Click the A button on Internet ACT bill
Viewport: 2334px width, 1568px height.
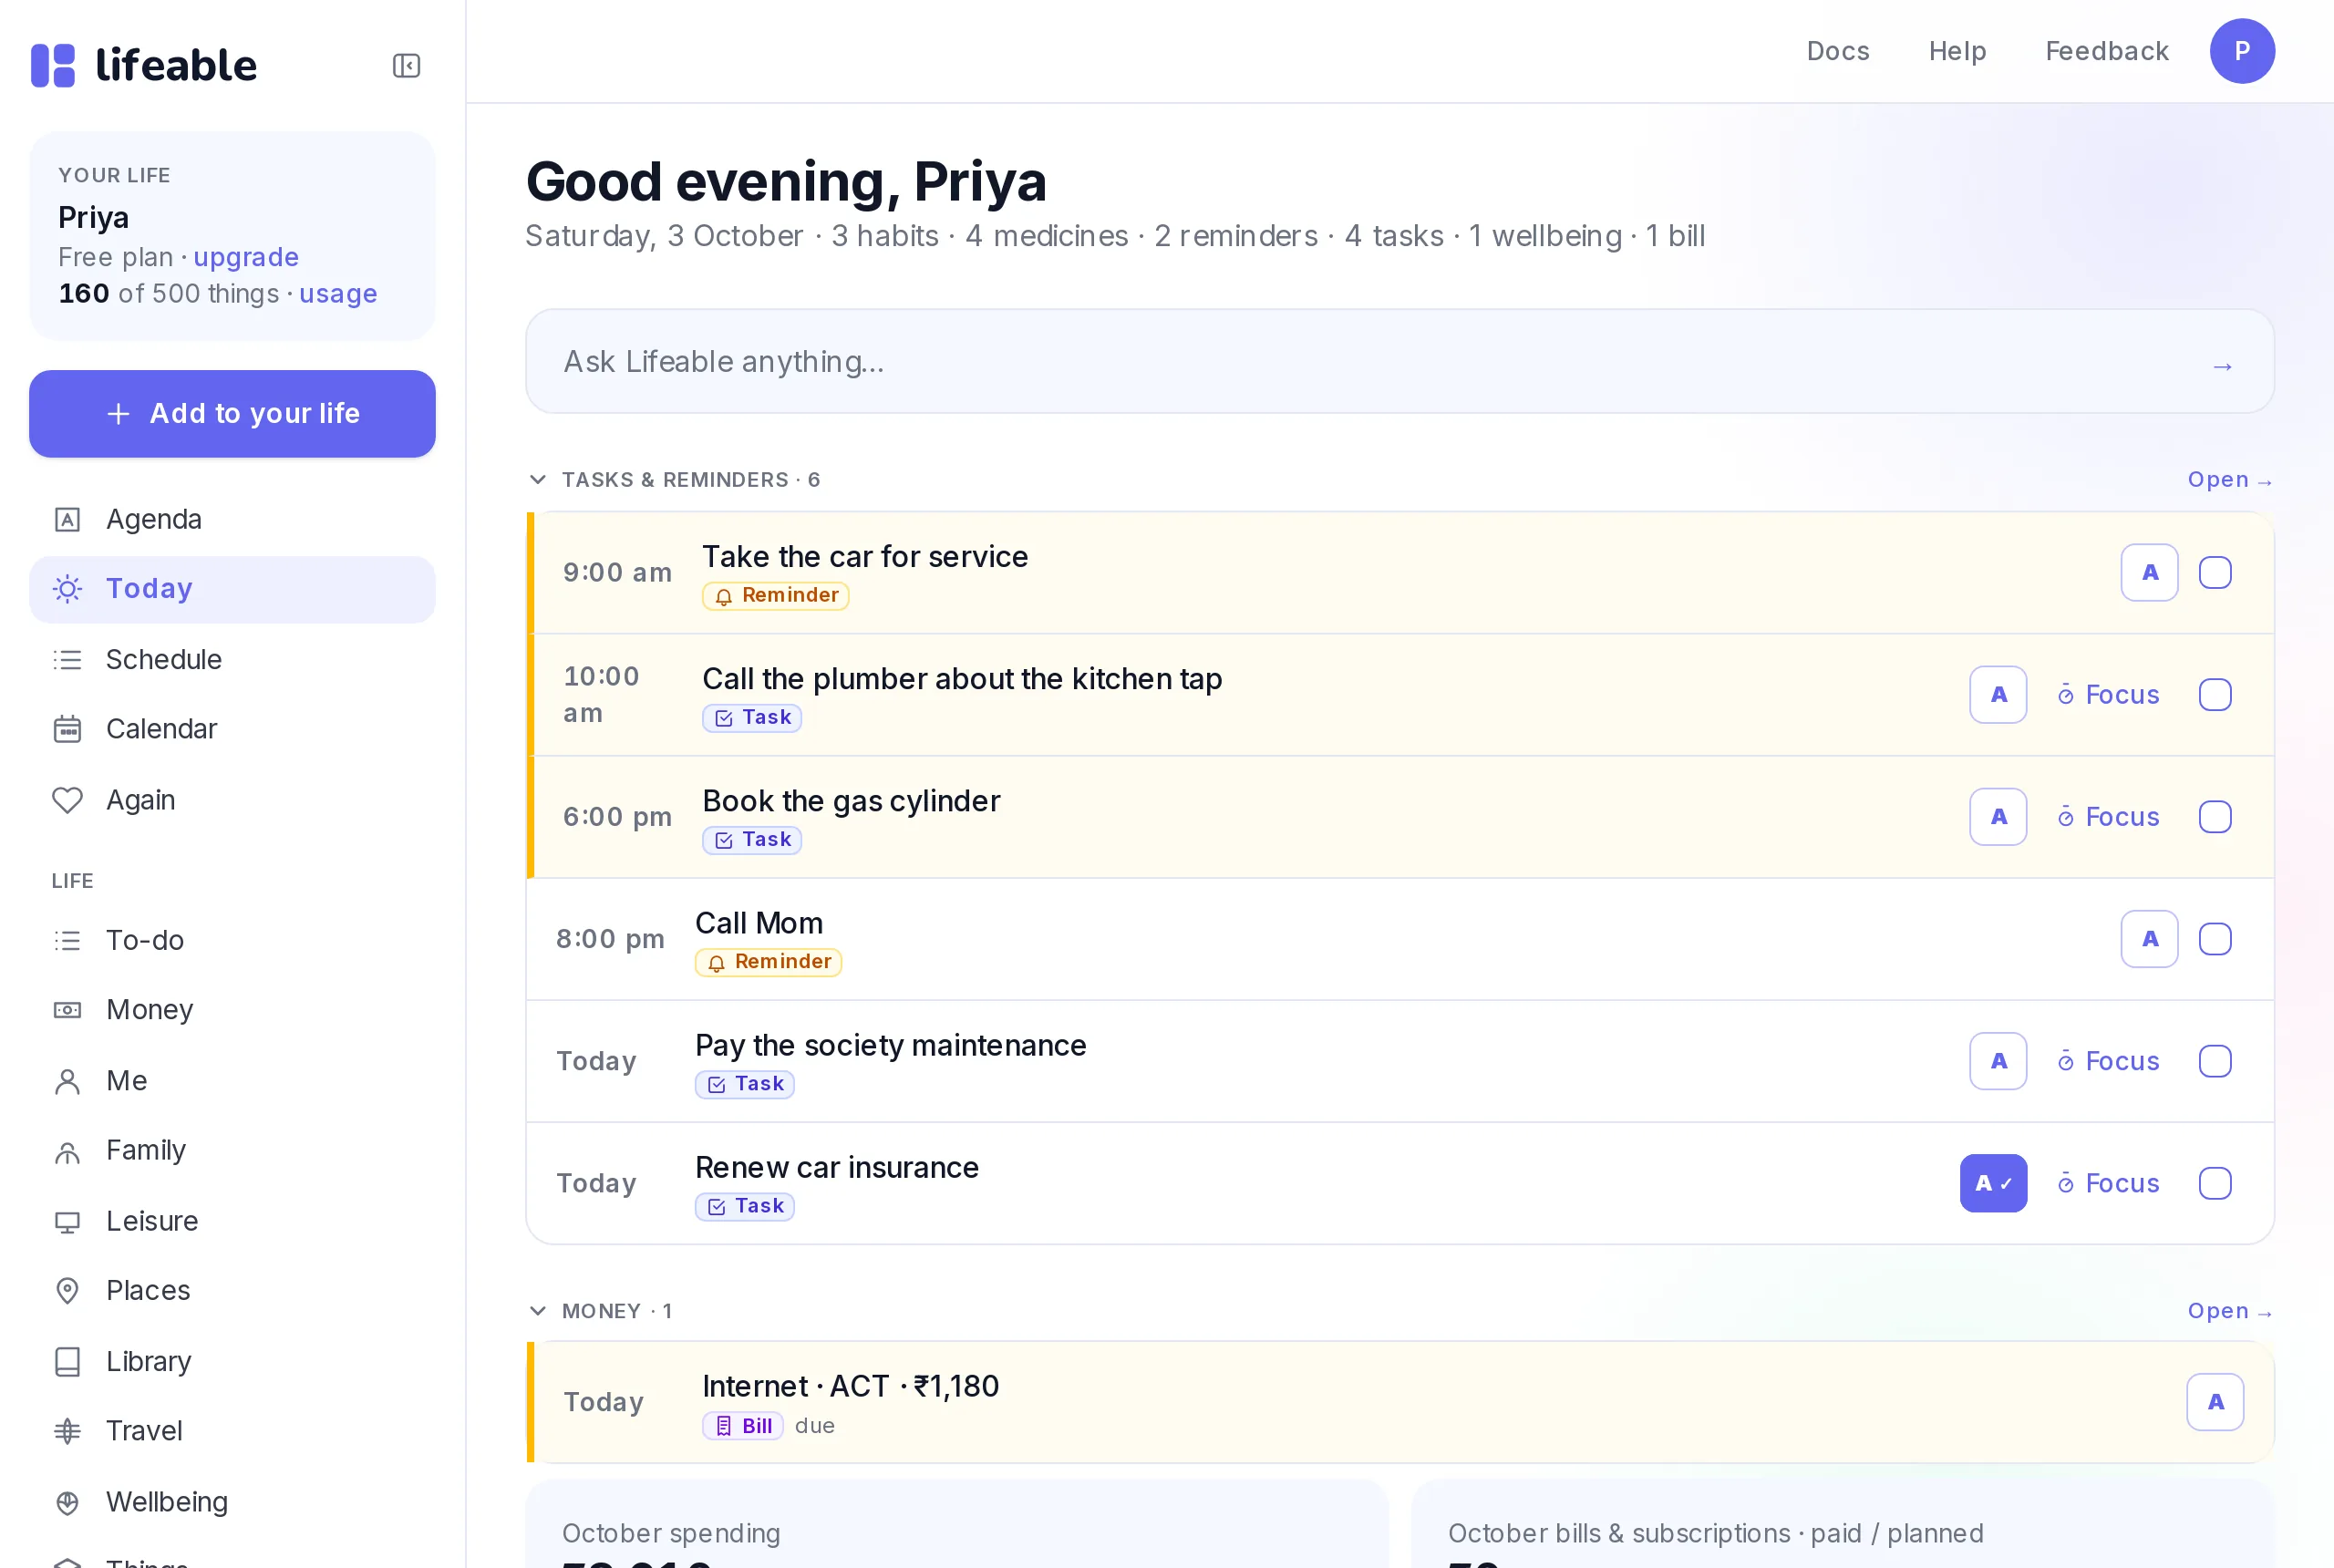[x=2215, y=1402]
